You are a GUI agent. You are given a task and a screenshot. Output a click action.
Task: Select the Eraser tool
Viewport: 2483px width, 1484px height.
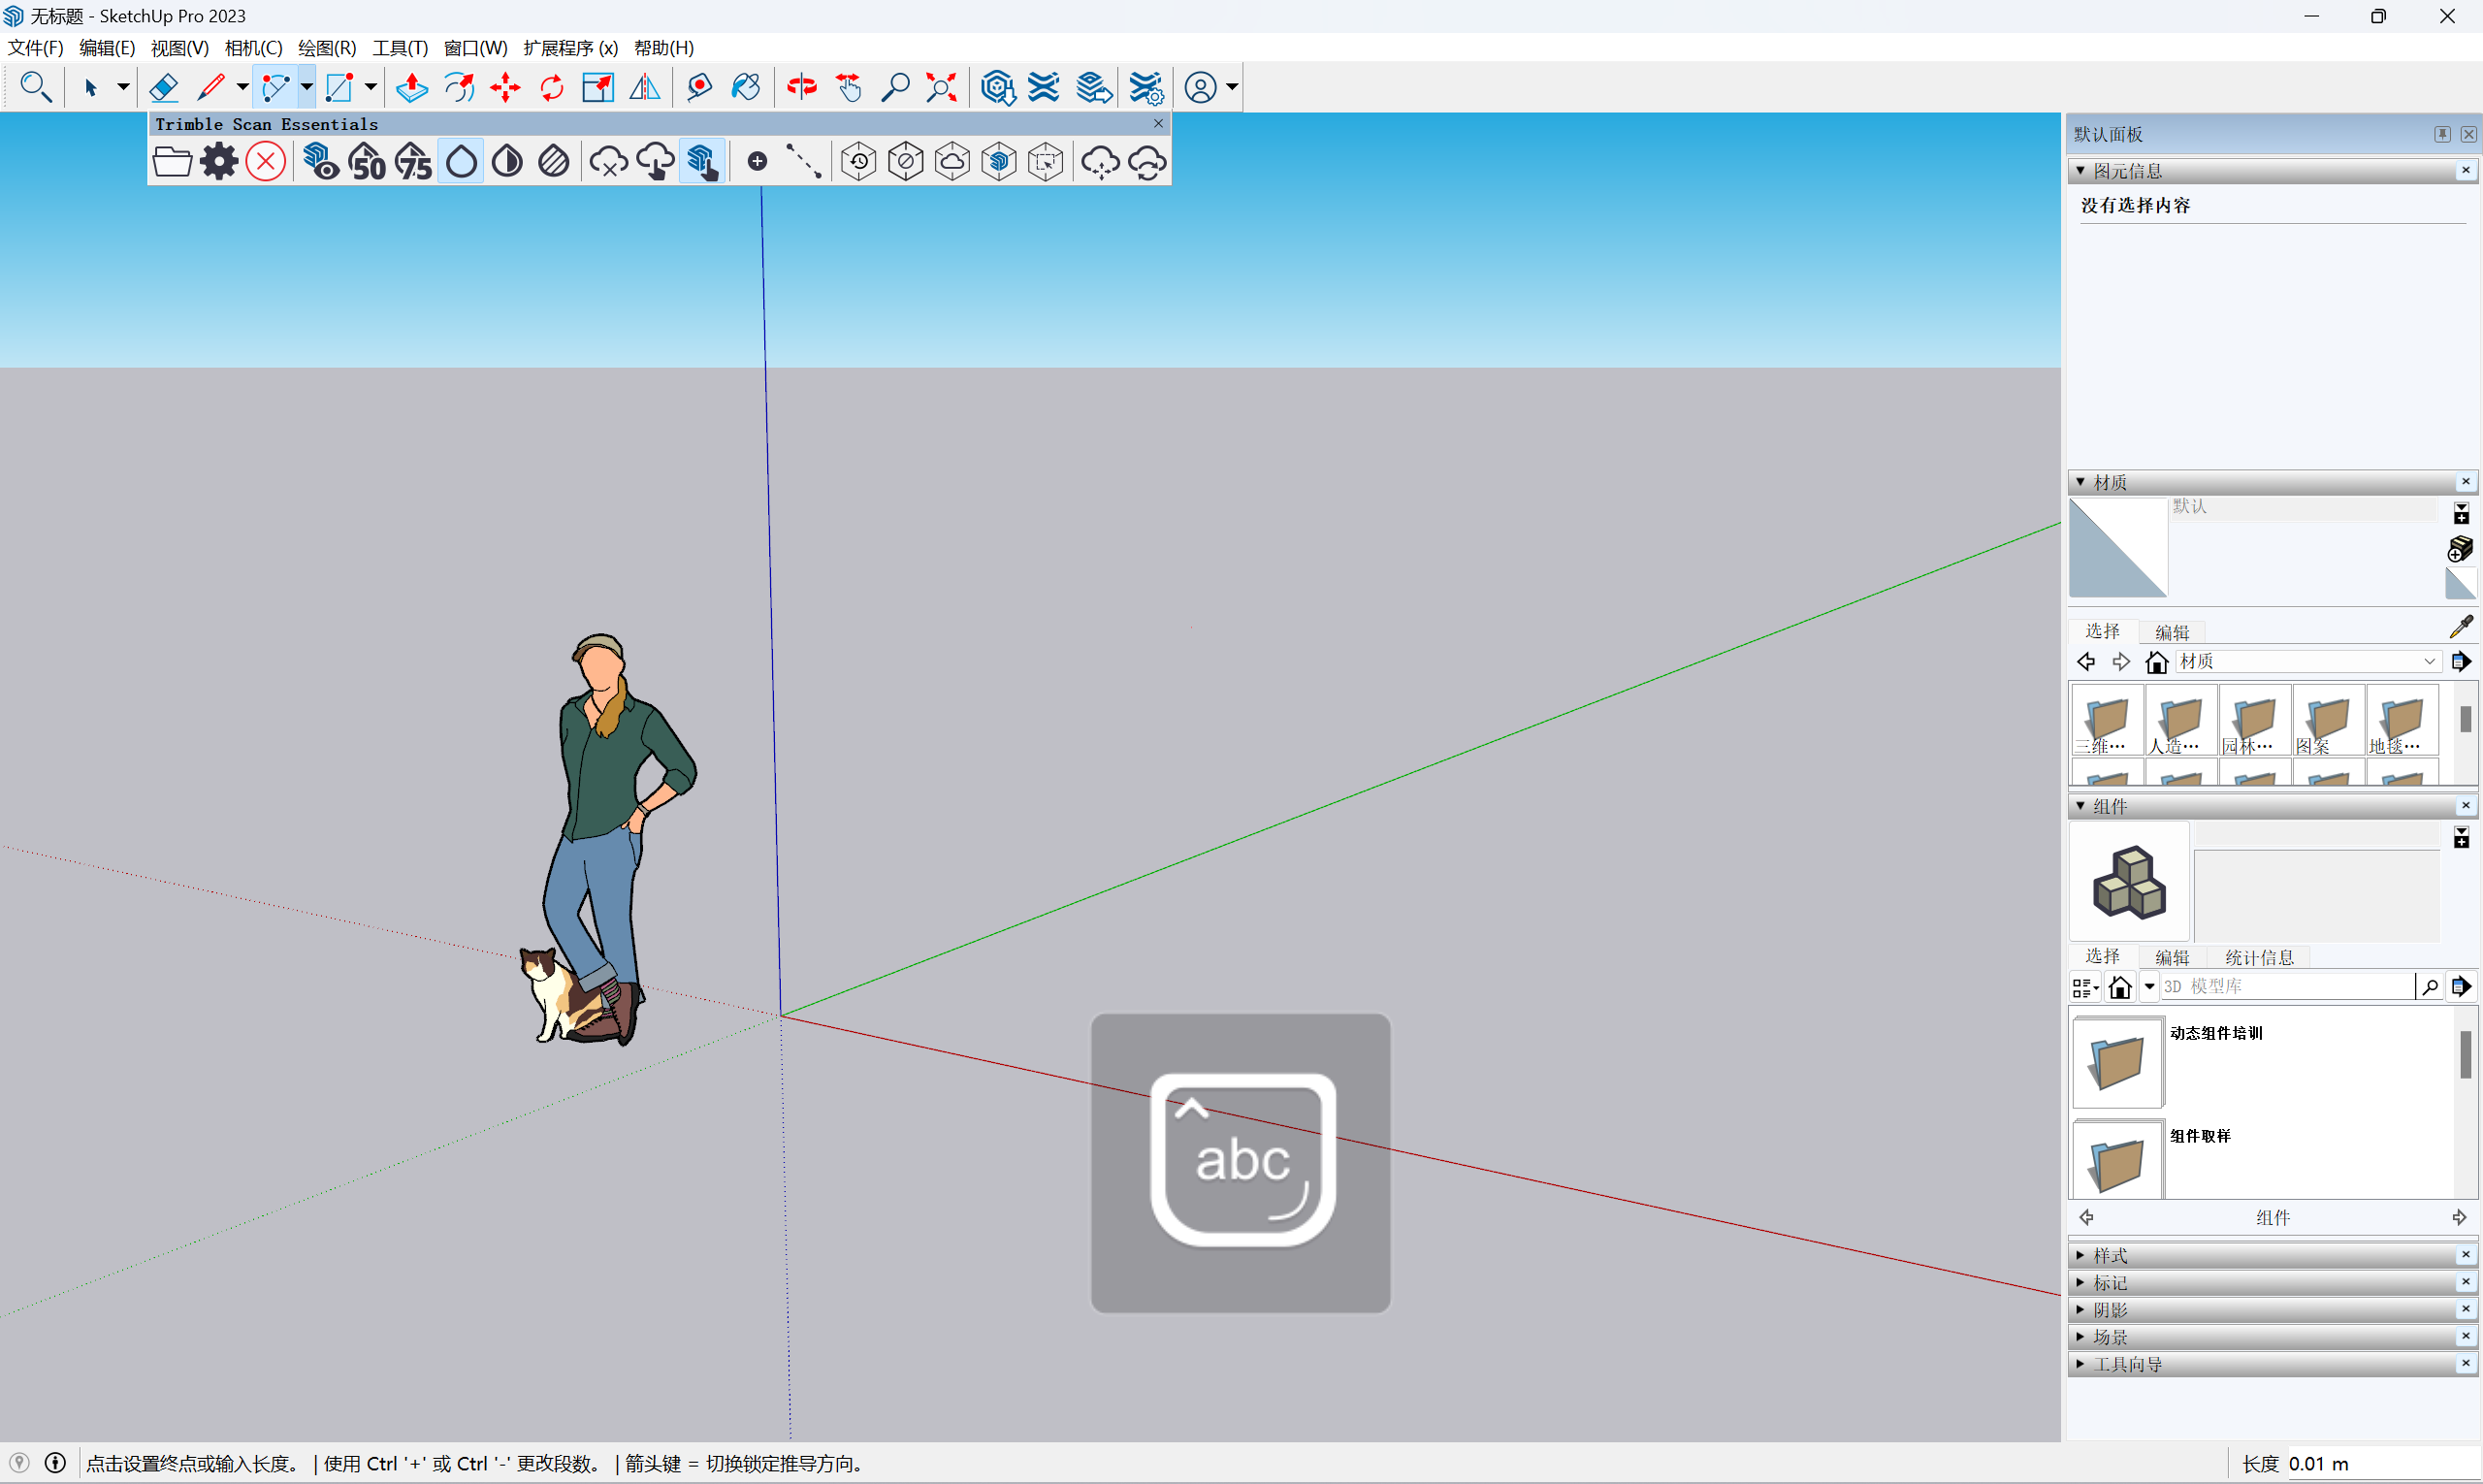tap(164, 88)
